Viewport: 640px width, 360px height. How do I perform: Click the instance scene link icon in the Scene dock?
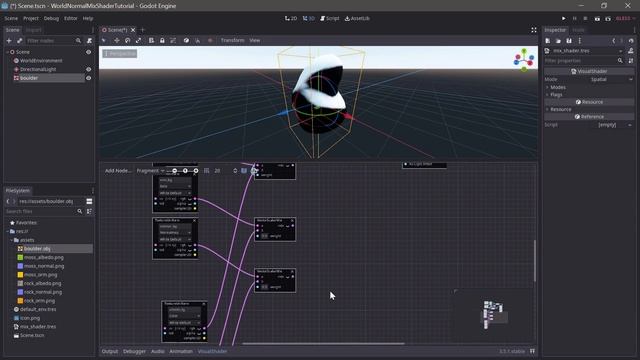[x=19, y=40]
